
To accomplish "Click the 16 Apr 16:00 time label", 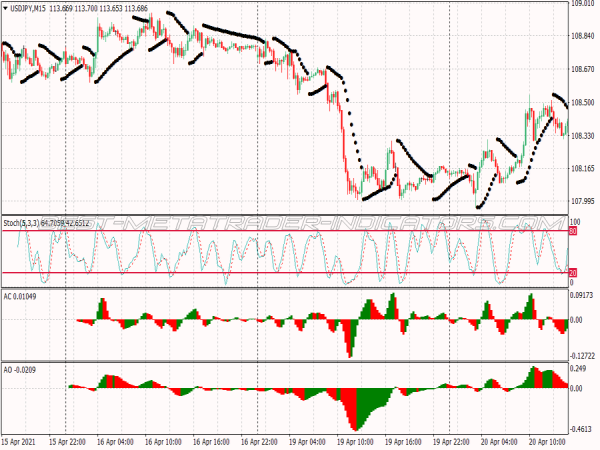I will (x=209, y=441).
